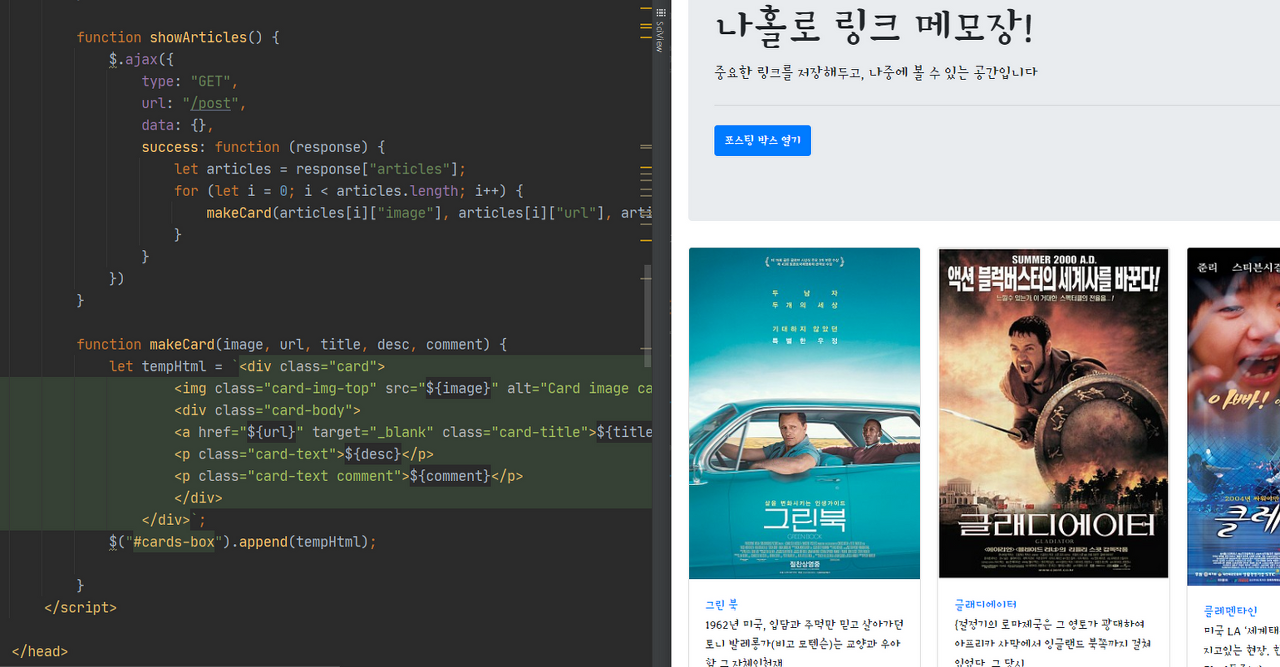
Task: Open the 클레멘타인 card title link
Action: click(x=1230, y=610)
